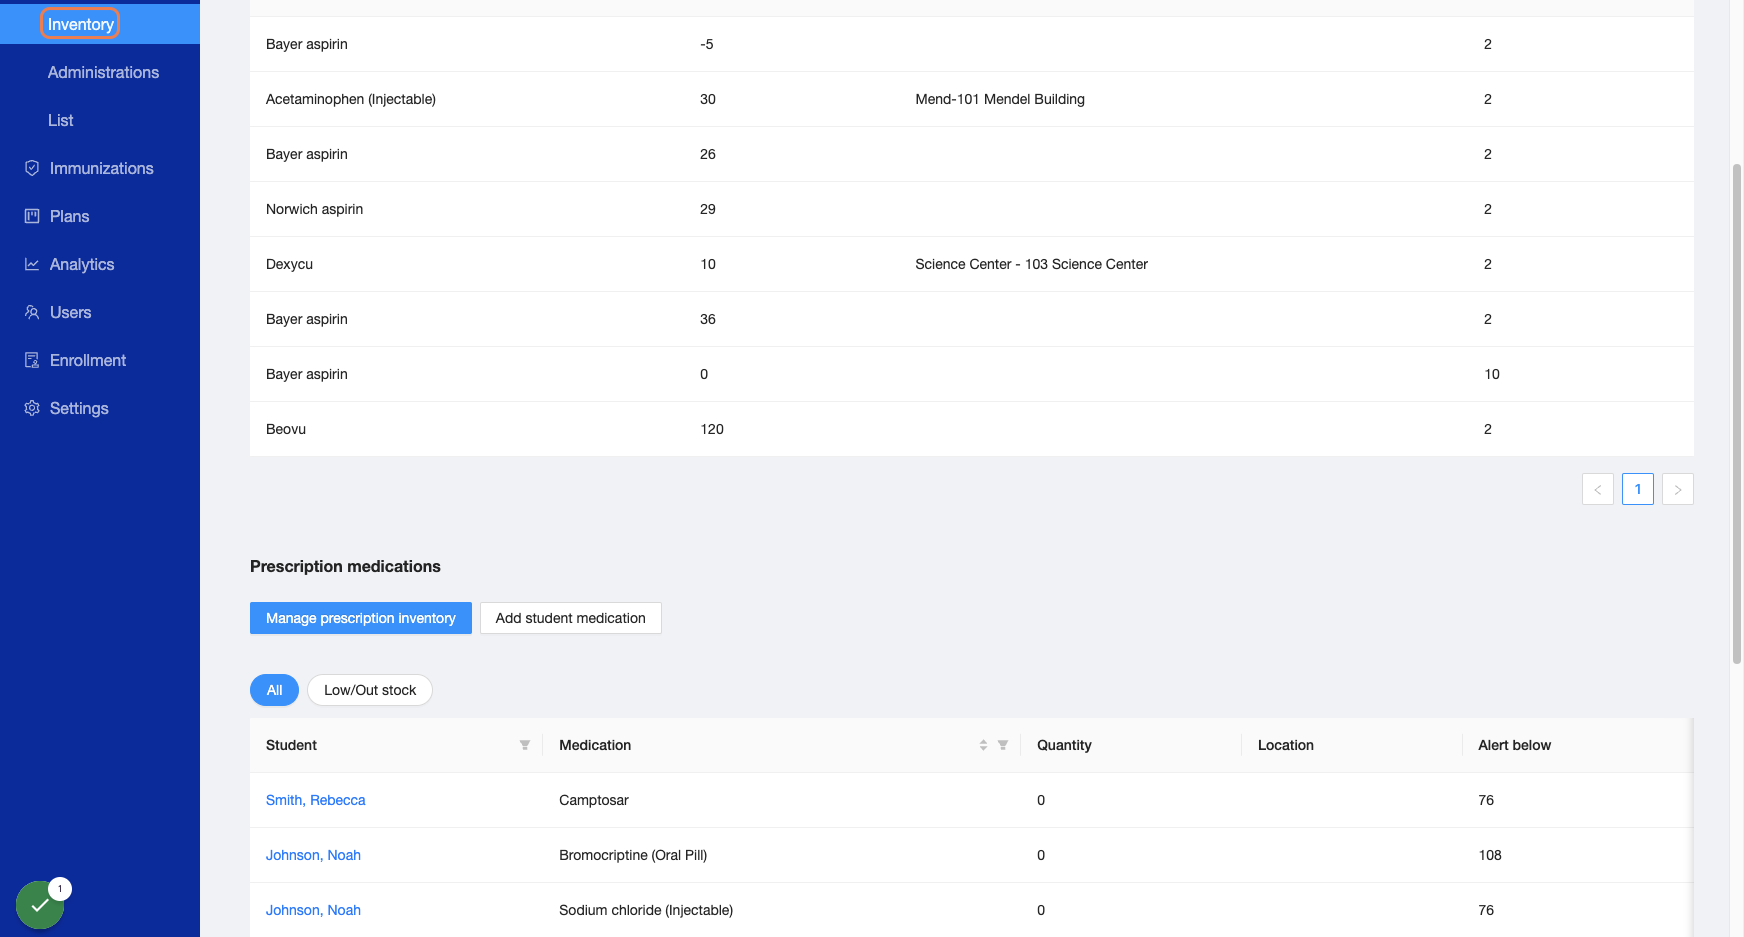
Task: Click Science Center - 103 location cell
Action: pyautogui.click(x=1031, y=264)
